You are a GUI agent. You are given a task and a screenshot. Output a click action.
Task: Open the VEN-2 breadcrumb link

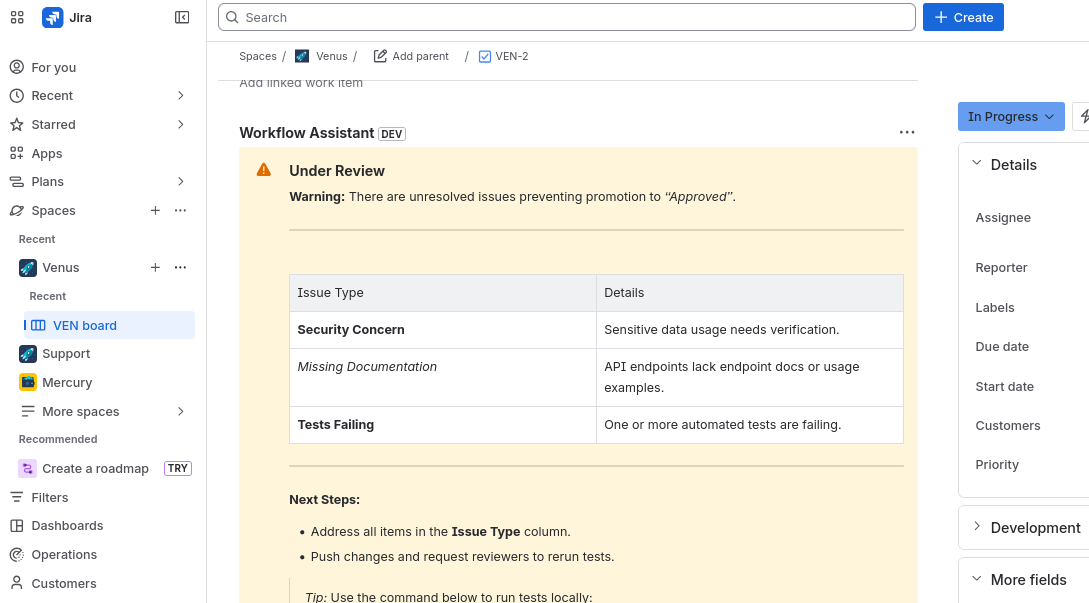point(512,56)
